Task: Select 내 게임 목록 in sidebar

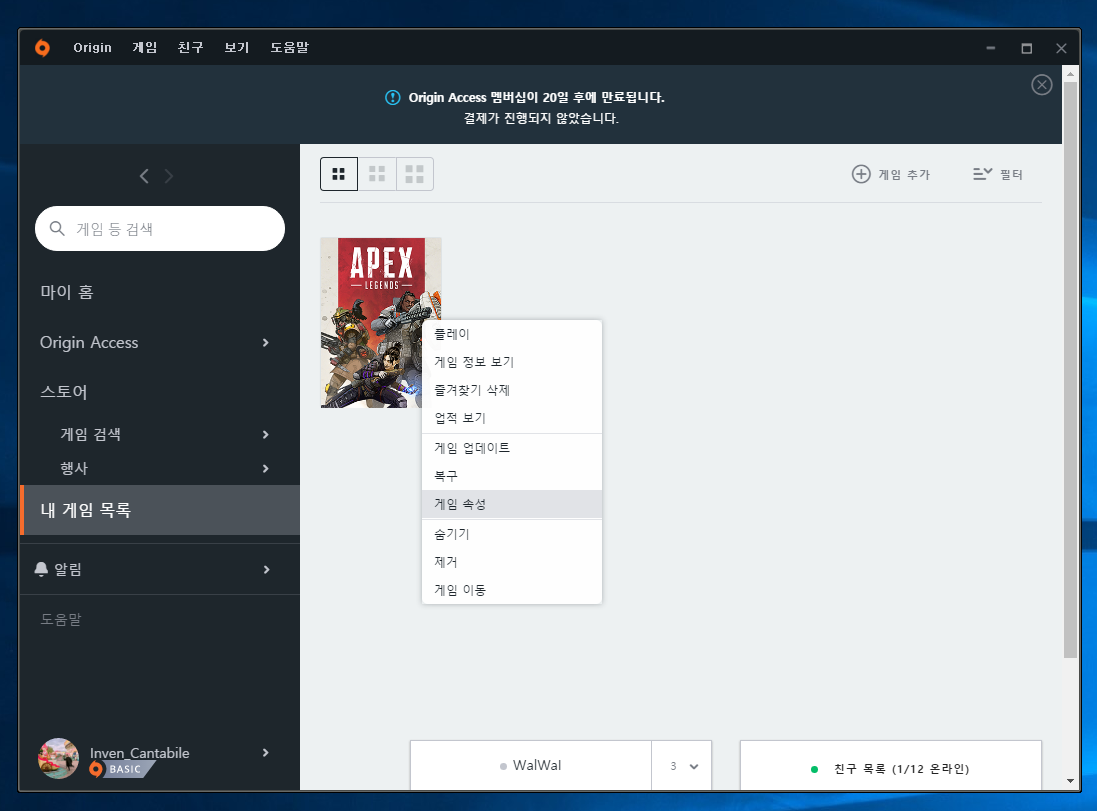Action: pyautogui.click(x=160, y=510)
